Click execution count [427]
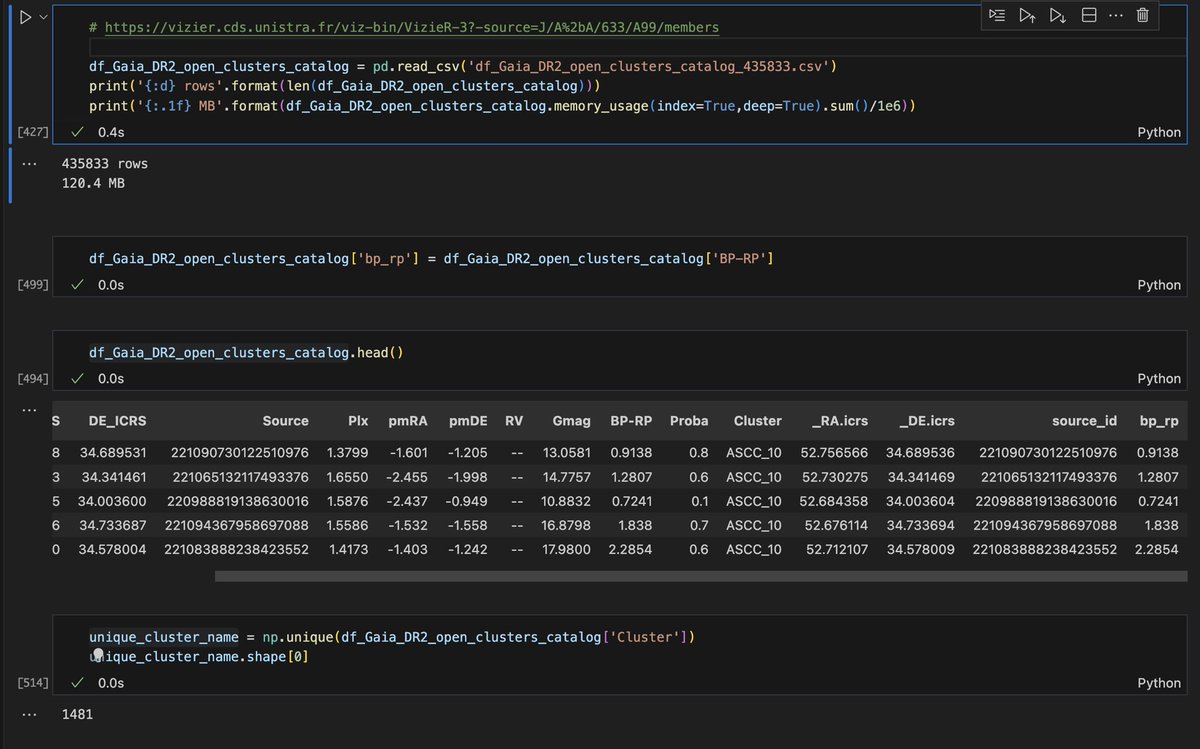 (33, 132)
